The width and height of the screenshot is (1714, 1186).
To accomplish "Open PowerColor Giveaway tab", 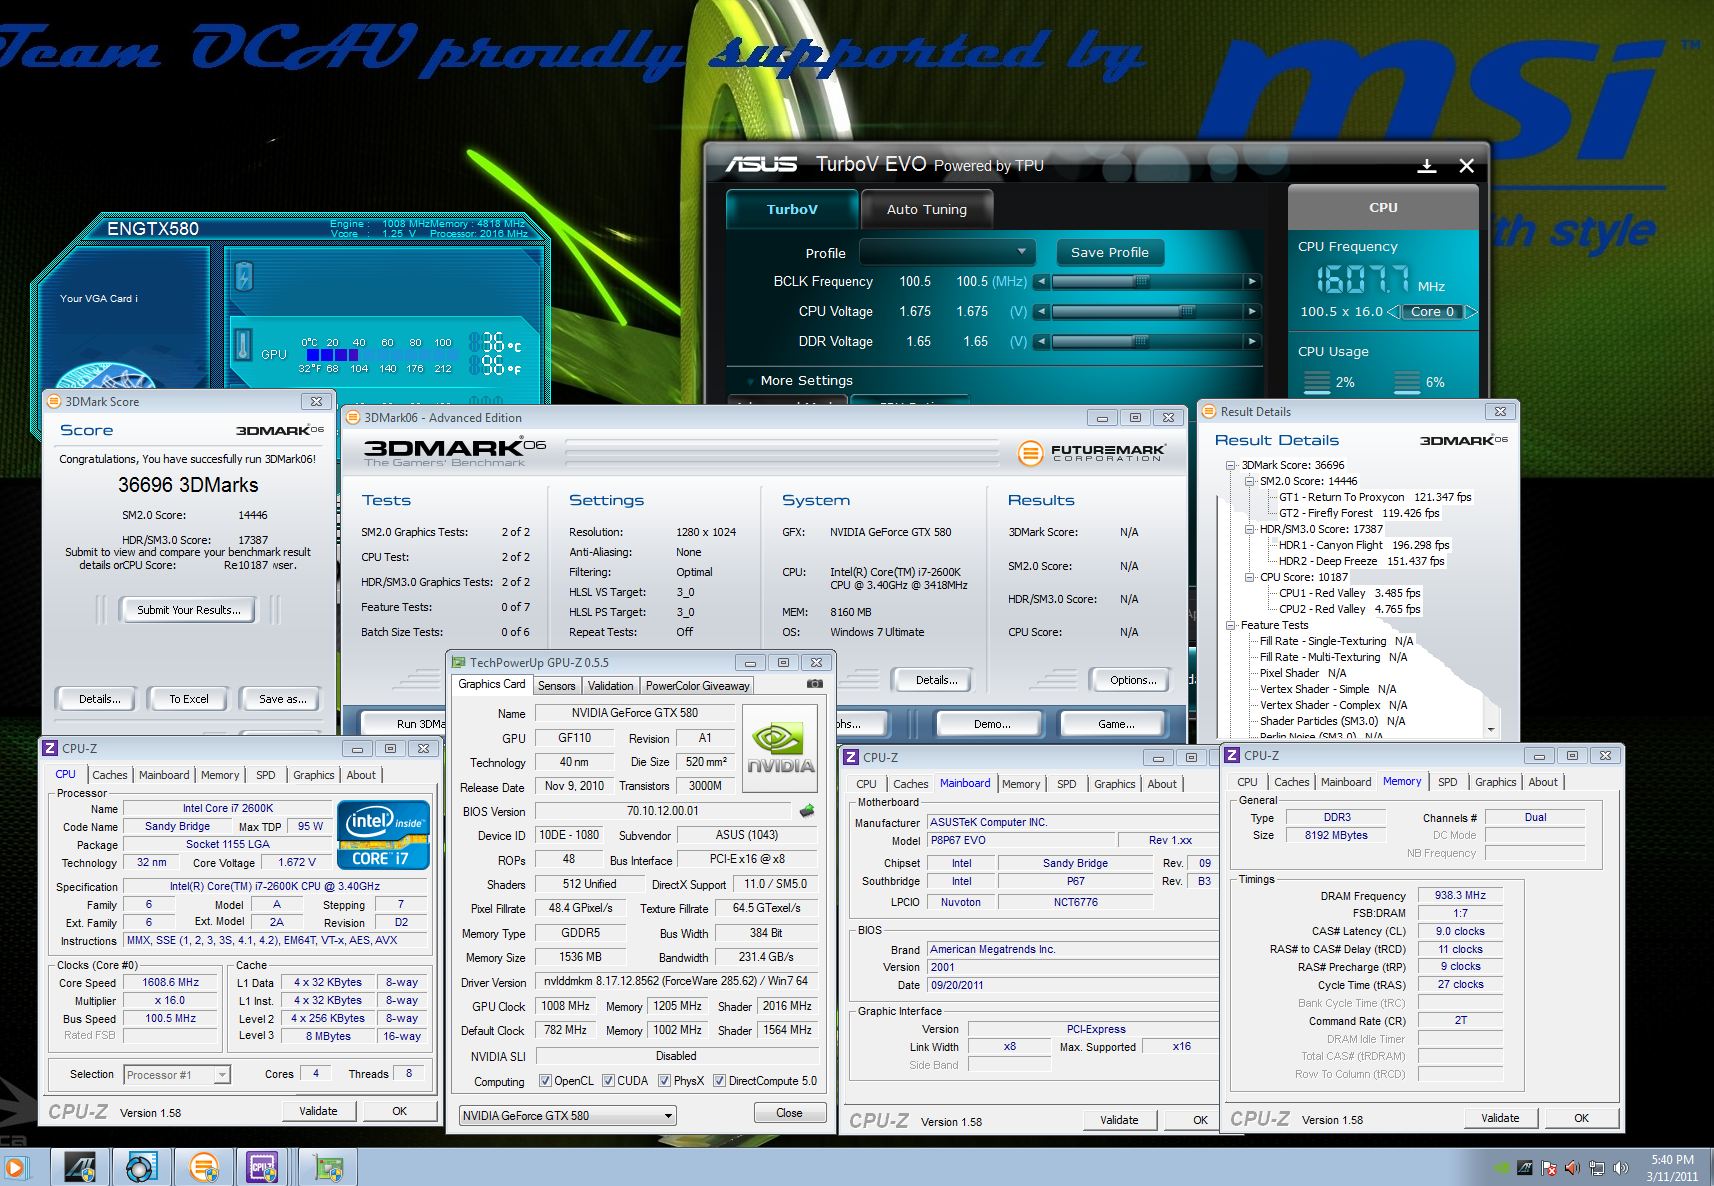I will click(697, 686).
